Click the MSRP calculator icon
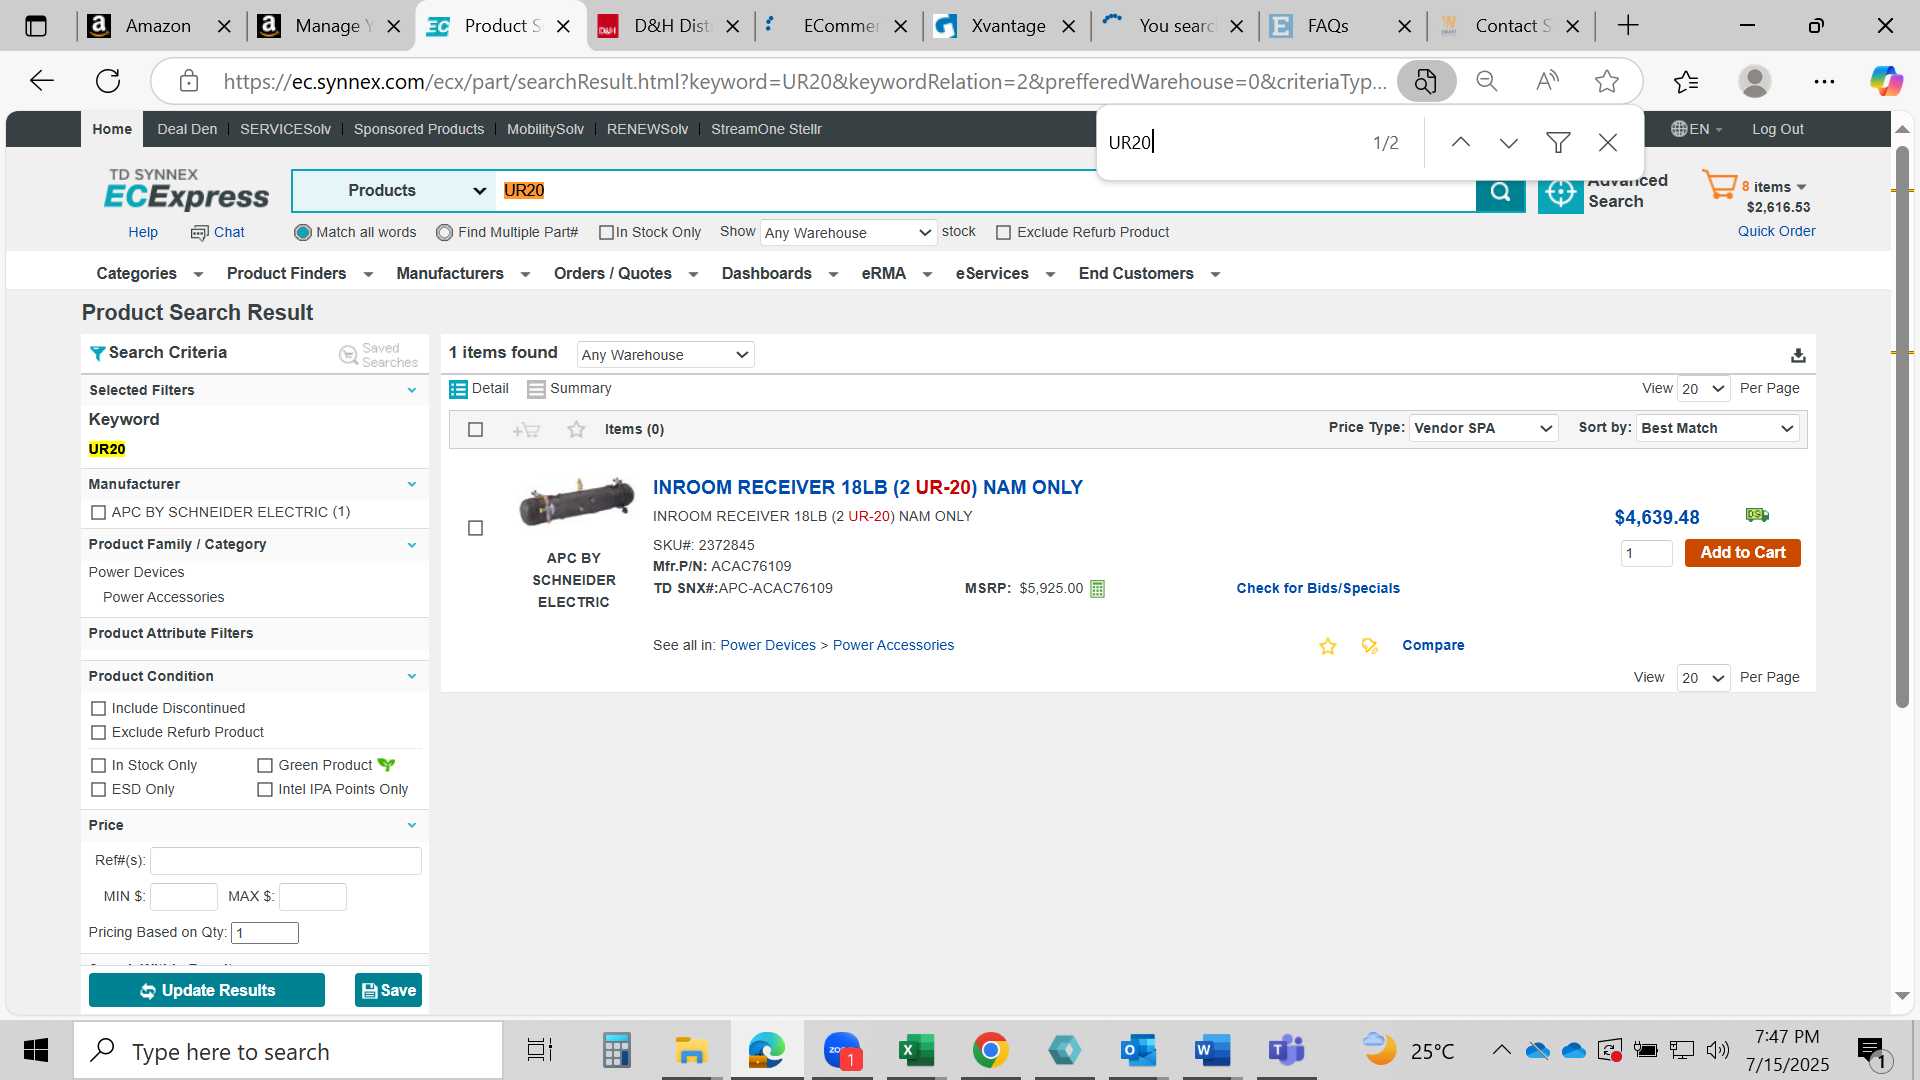This screenshot has height=1080, width=1920. click(x=1097, y=589)
